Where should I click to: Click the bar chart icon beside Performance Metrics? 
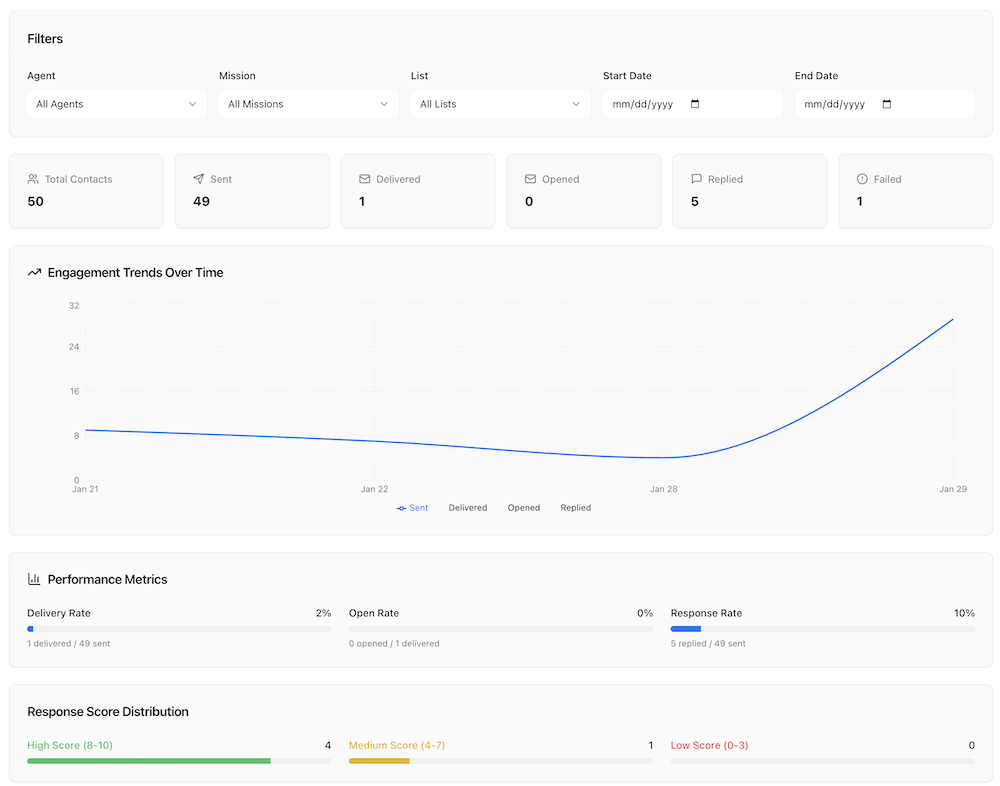[34, 579]
